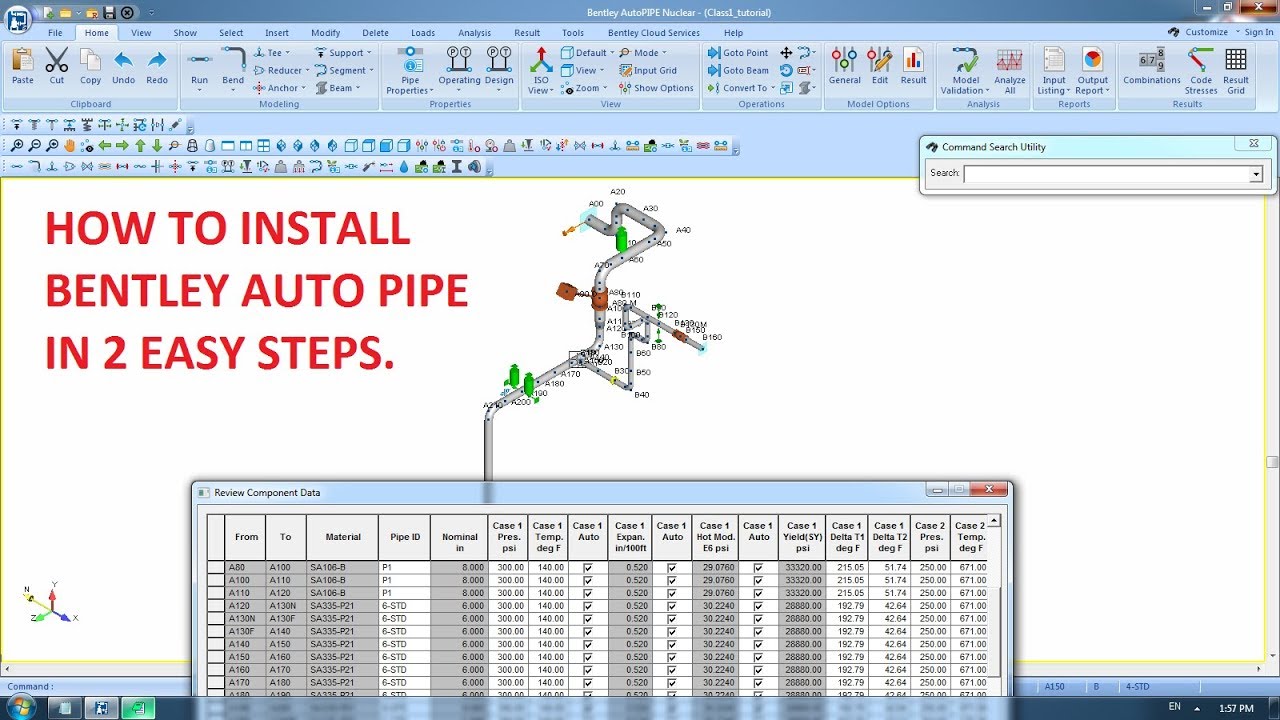This screenshot has width=1280, height=720.
Task: Click Goto Point in Operations group
Action: click(738, 53)
